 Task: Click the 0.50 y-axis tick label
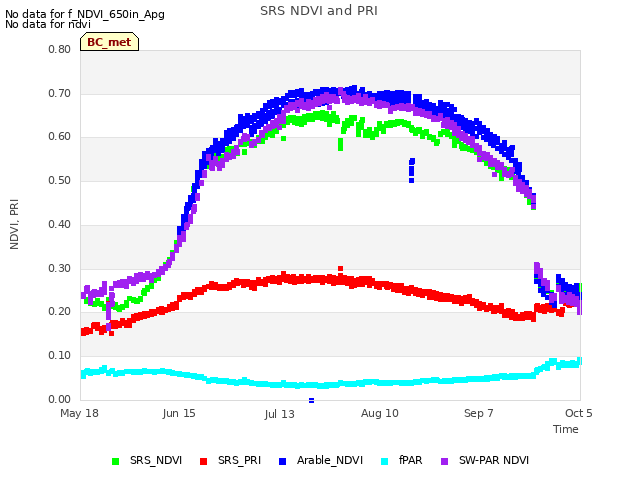point(60,180)
